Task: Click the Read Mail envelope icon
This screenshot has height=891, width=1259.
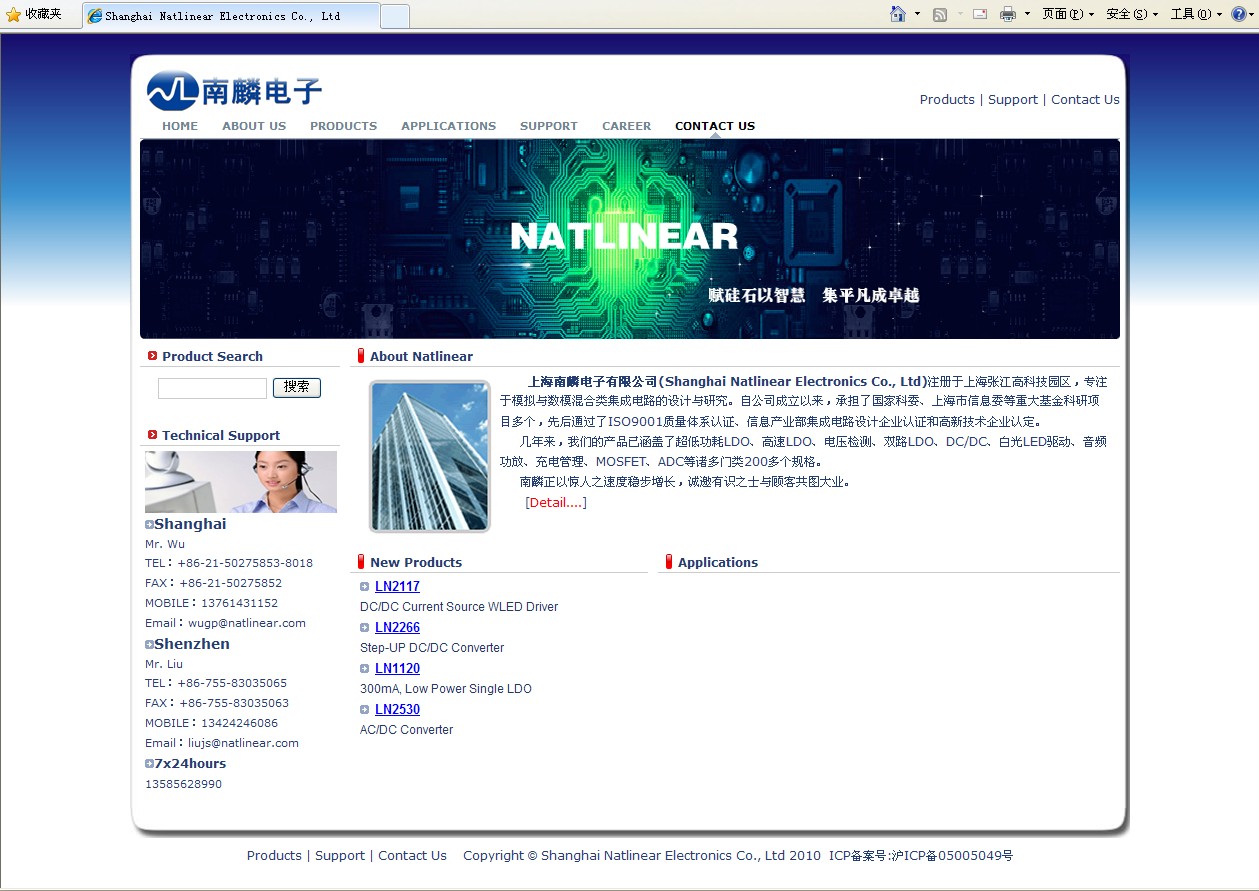Action: 980,14
